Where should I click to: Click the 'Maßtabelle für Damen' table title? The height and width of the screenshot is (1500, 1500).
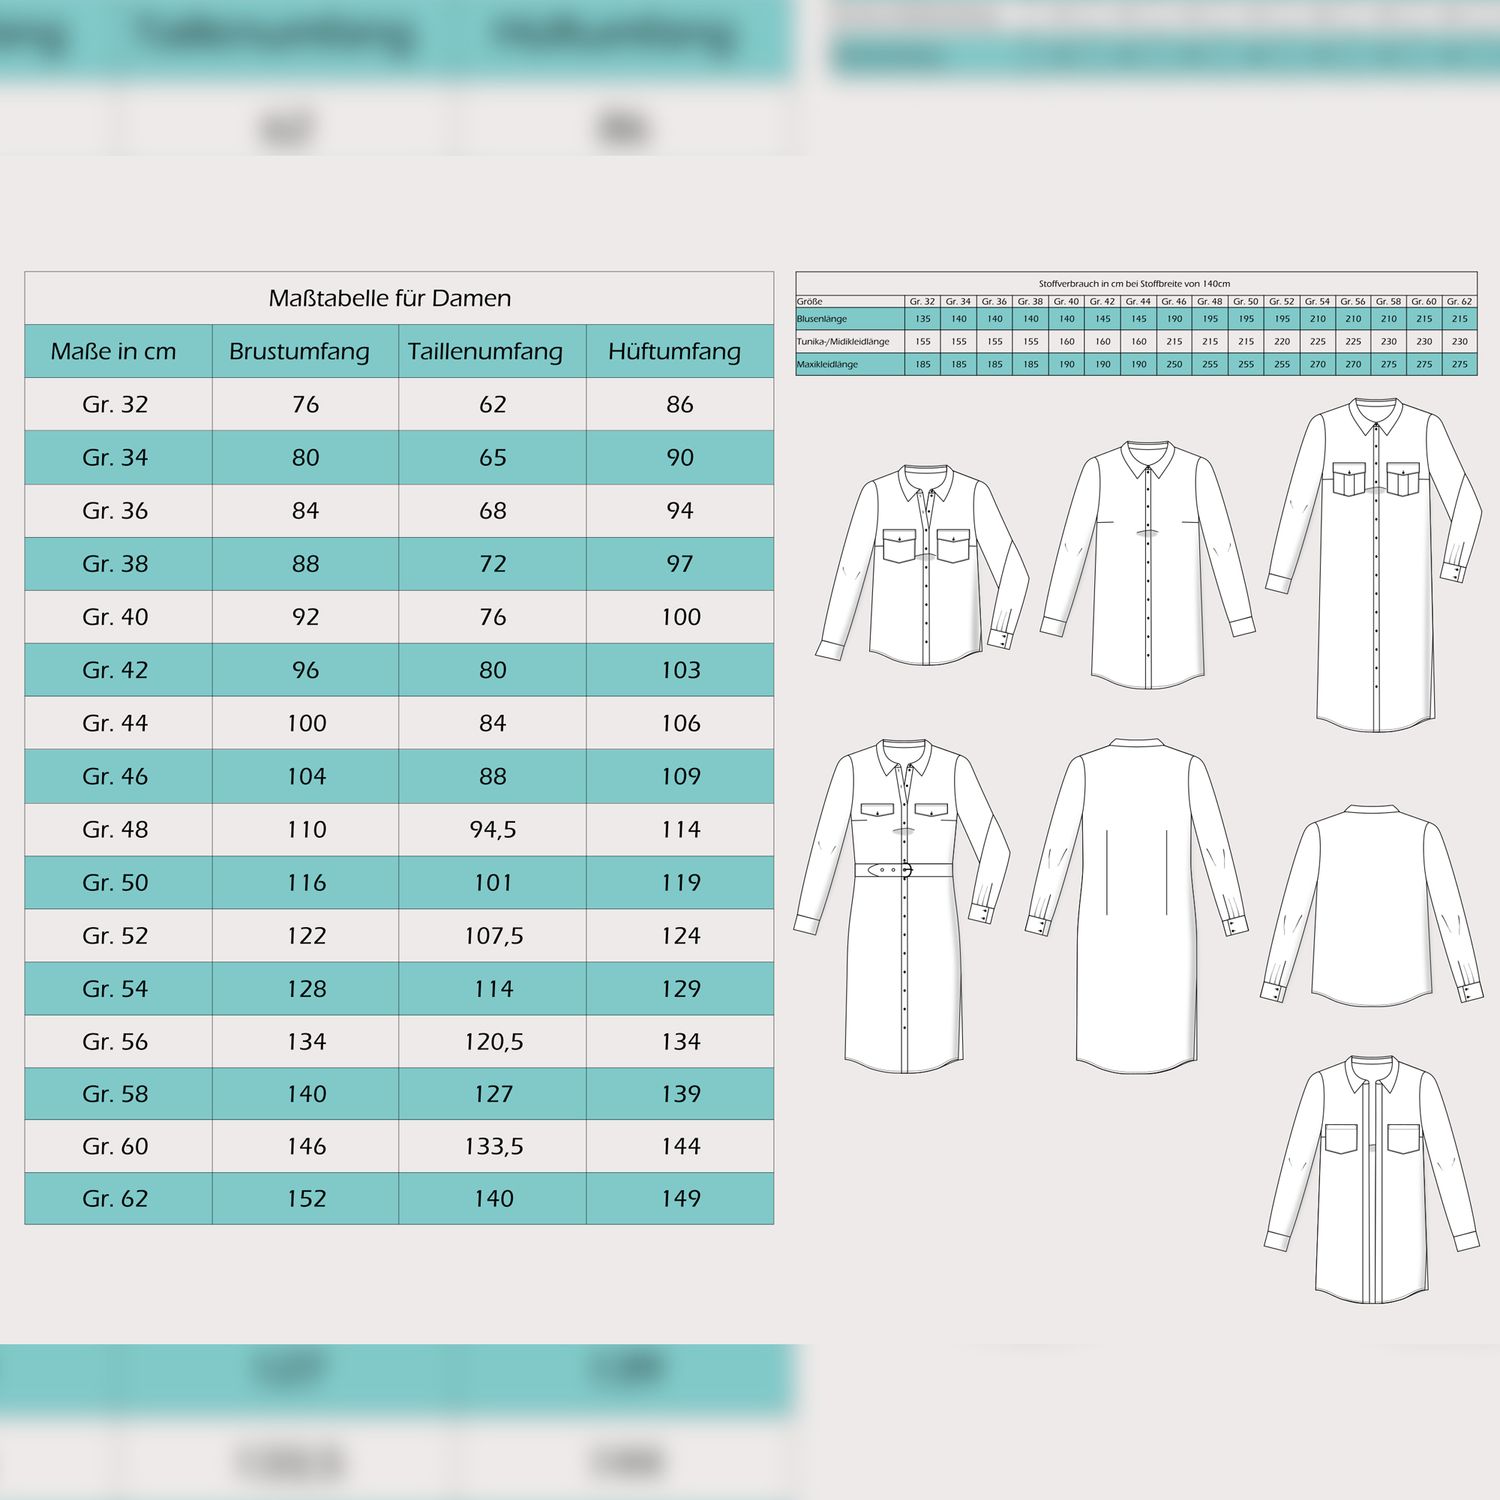pos(390,298)
